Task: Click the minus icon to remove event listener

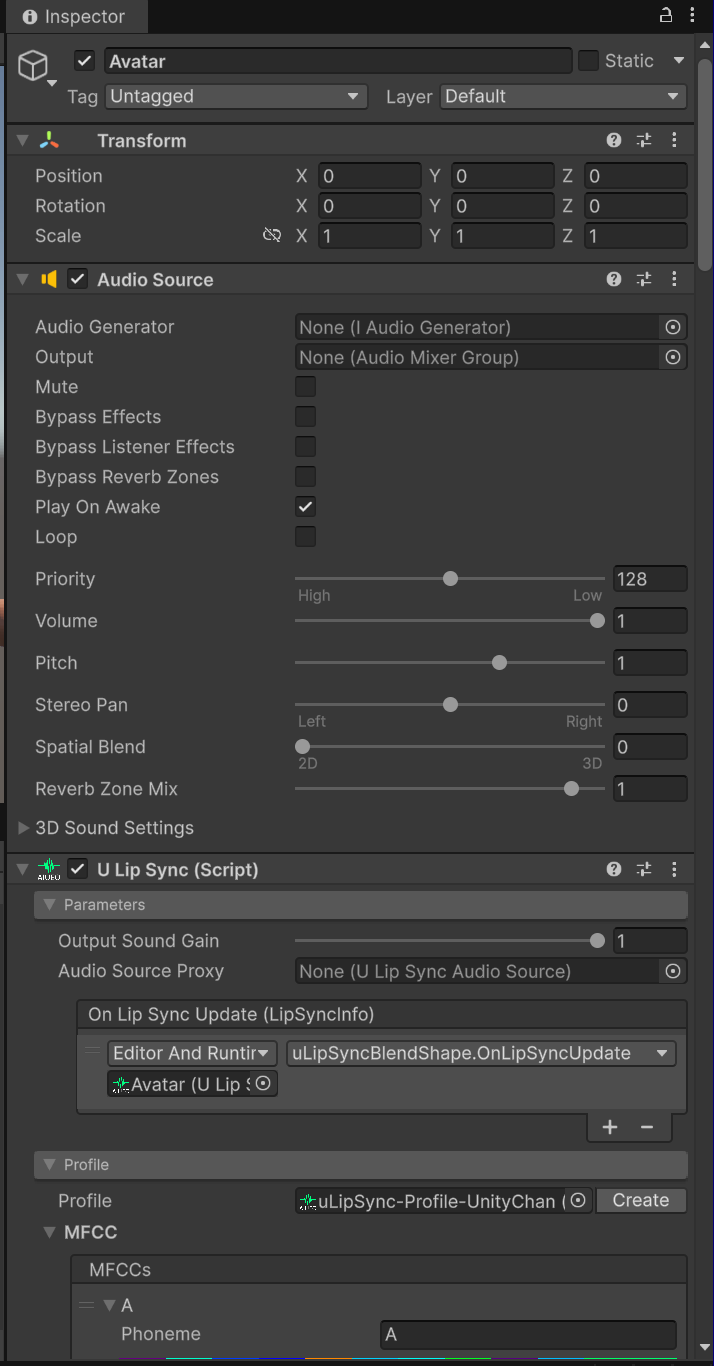Action: point(647,1127)
